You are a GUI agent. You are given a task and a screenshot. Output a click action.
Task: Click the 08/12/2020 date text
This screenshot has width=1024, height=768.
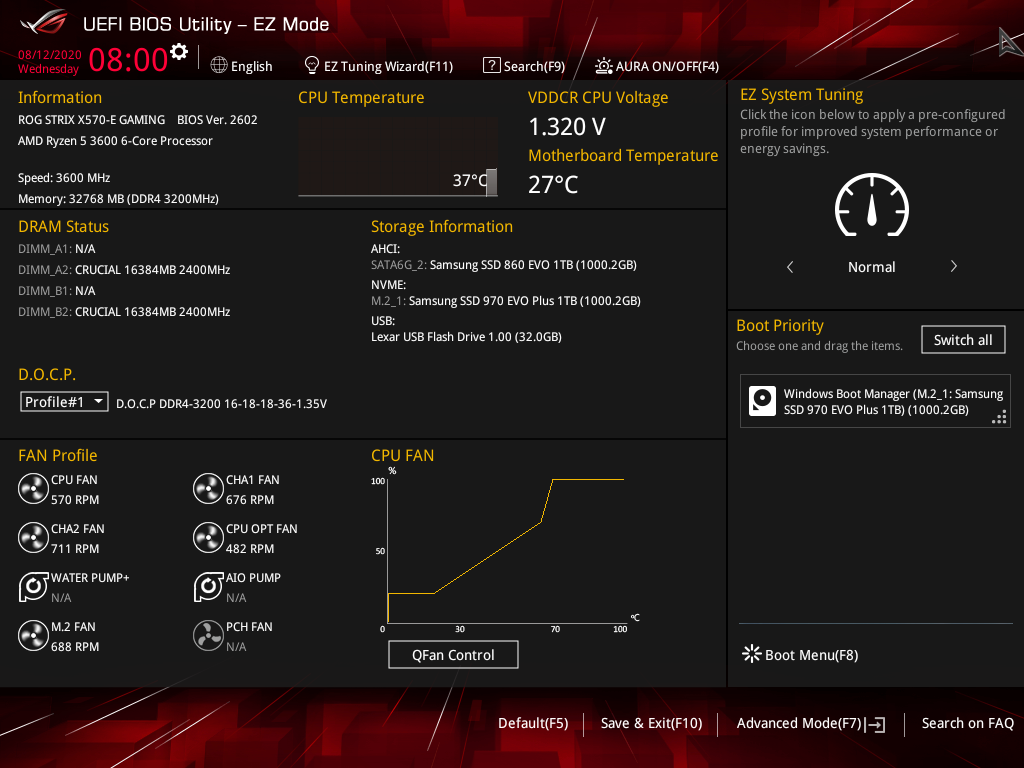coord(50,55)
